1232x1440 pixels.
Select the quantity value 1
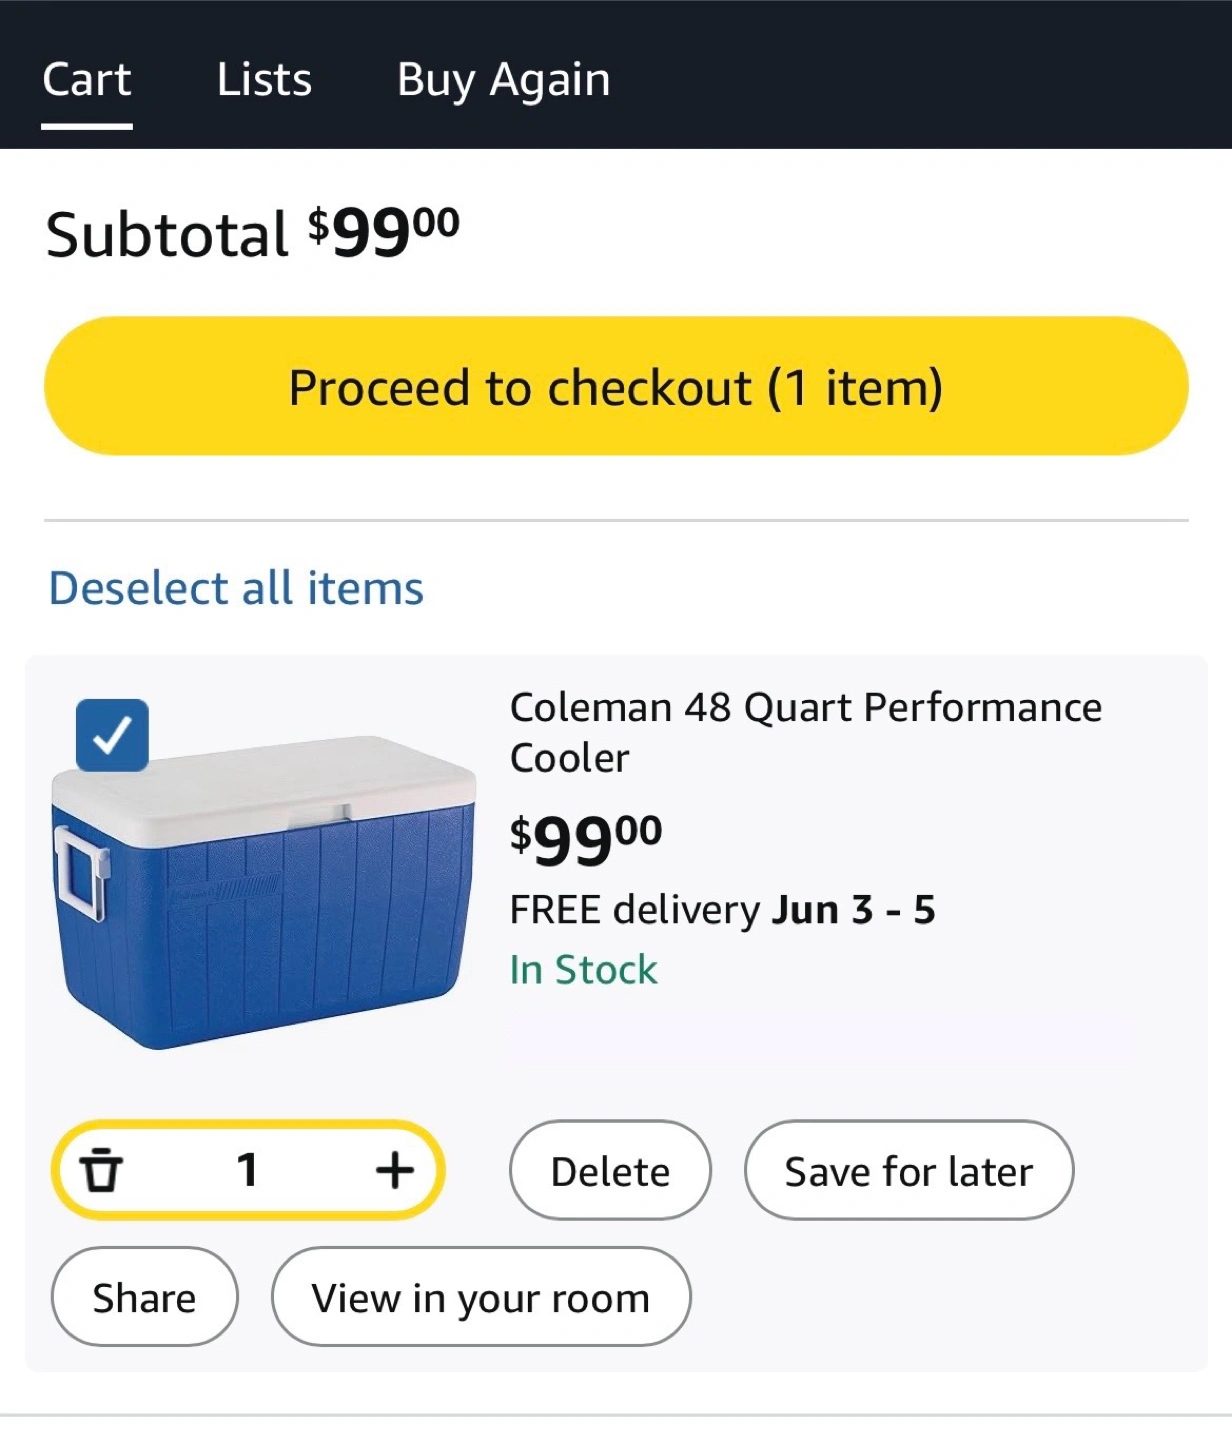pyautogui.click(x=247, y=1170)
